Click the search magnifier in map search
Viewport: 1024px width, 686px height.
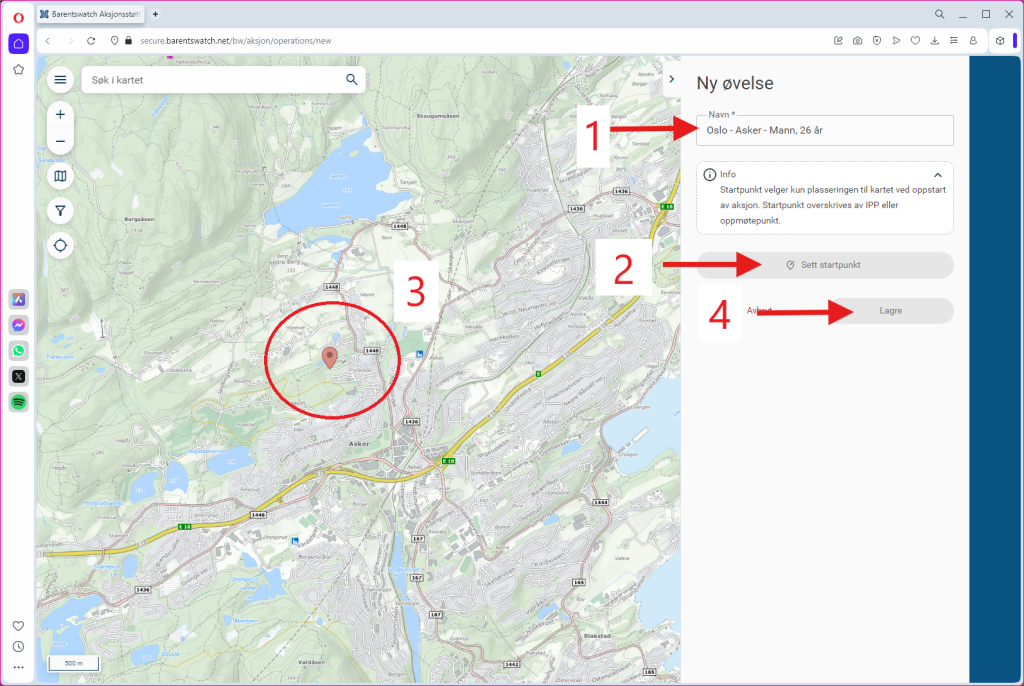(351, 80)
